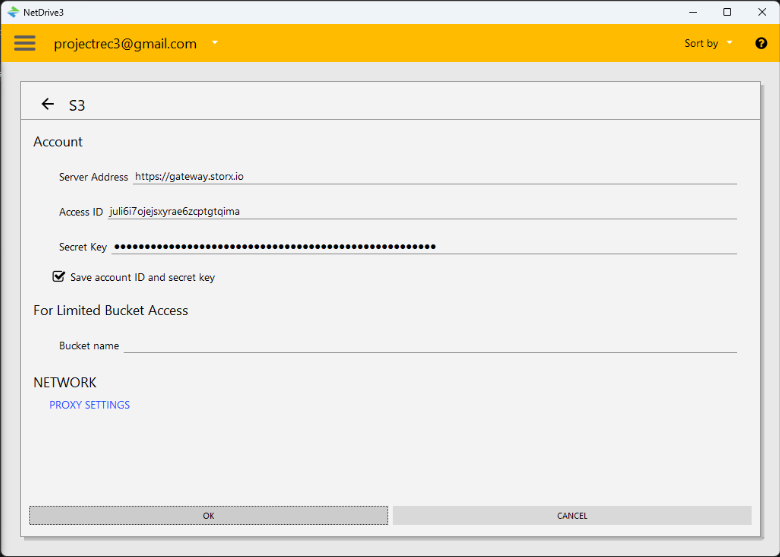This screenshot has height=557, width=780.
Task: Click the Secret Key label
Action: [x=83, y=247]
